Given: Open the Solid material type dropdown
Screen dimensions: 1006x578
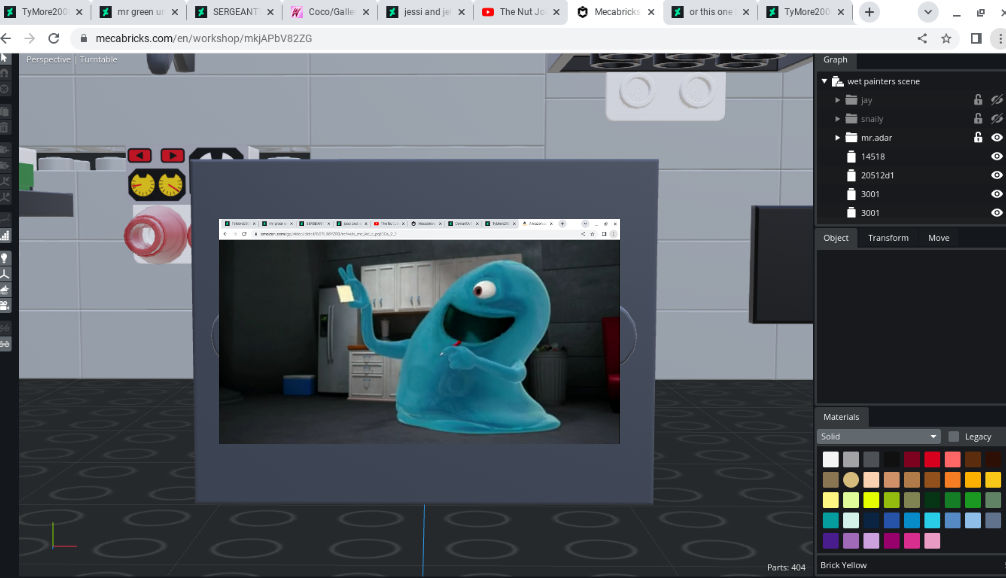Looking at the screenshot, I should point(878,437).
